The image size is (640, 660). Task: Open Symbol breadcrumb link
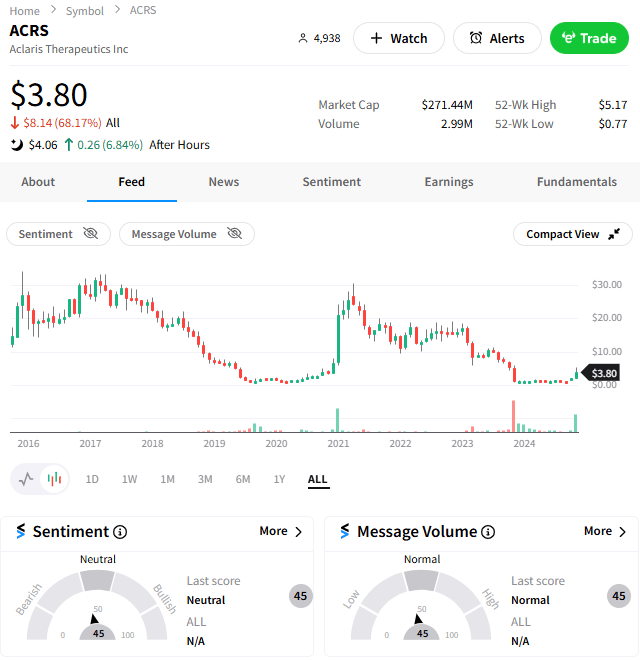[x=85, y=11]
